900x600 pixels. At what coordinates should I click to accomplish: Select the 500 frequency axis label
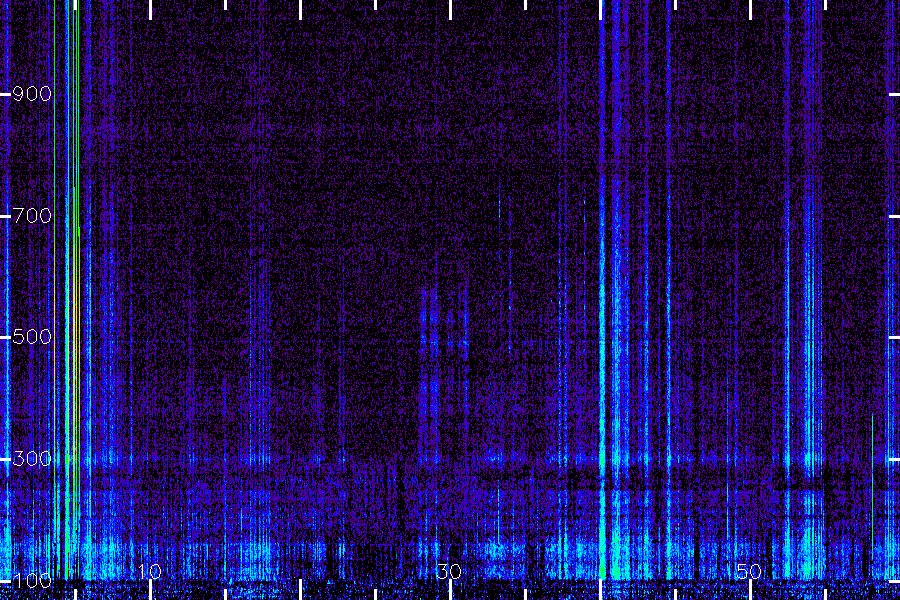(32, 336)
